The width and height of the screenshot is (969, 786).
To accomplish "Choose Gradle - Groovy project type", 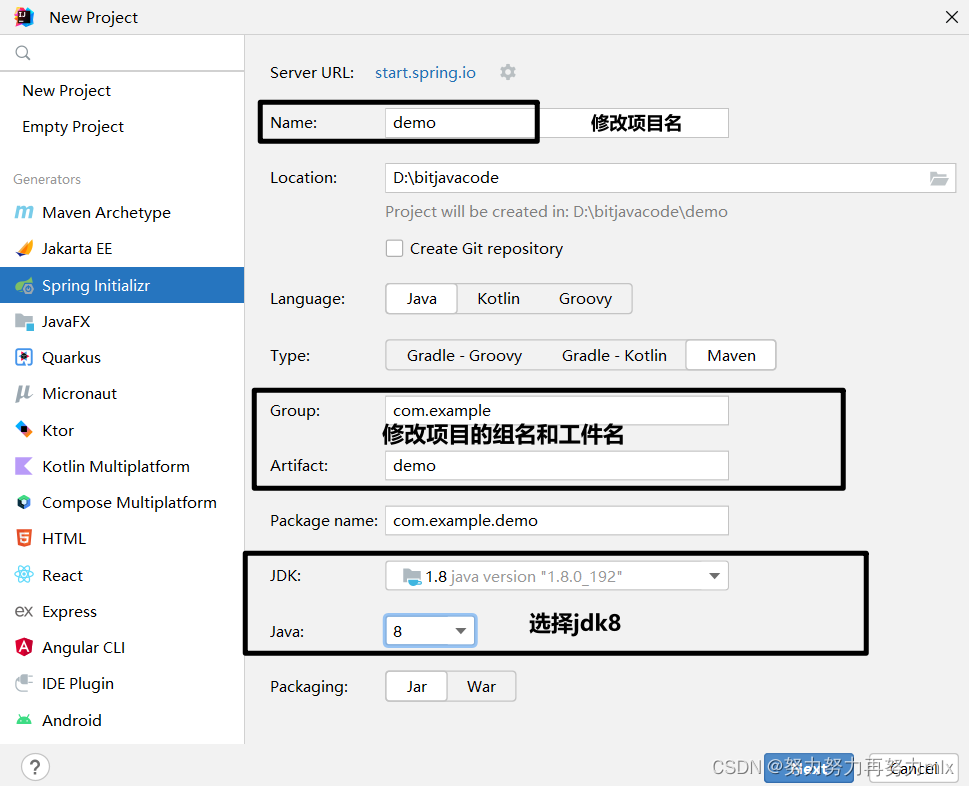I will (x=464, y=356).
